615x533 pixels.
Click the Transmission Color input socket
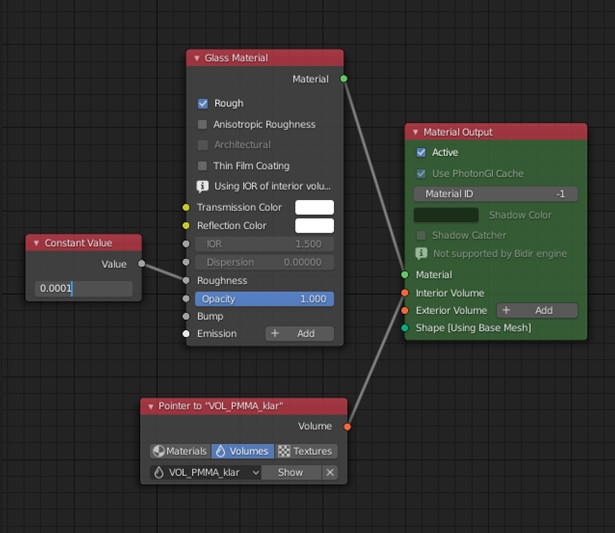pyautogui.click(x=186, y=207)
